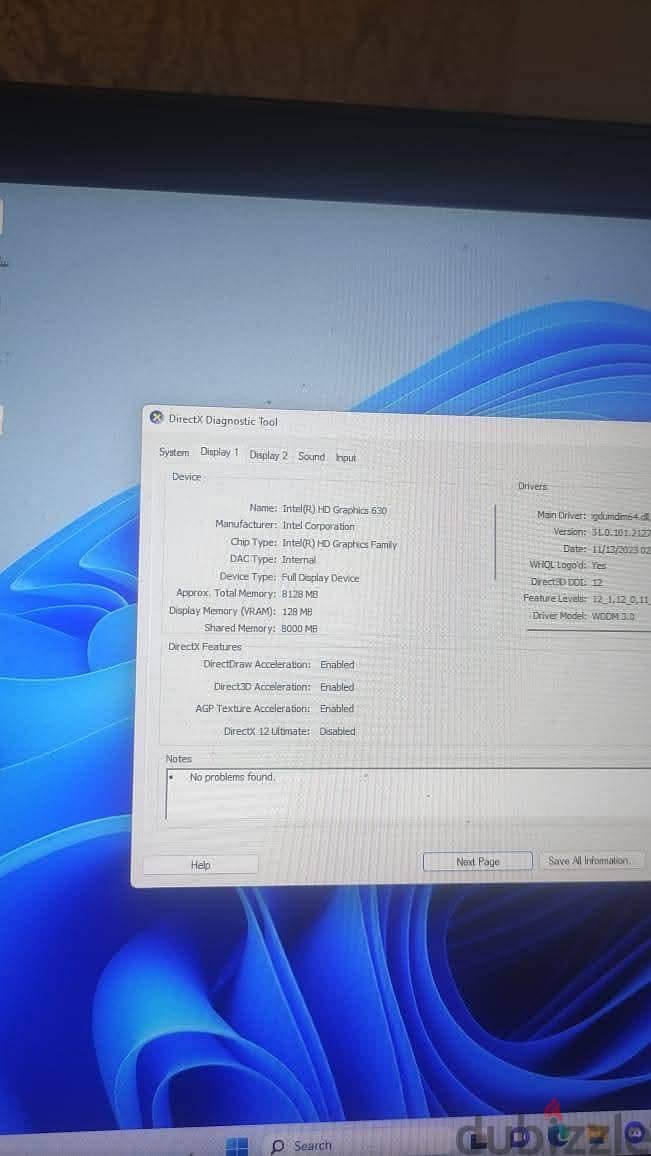The width and height of the screenshot is (651, 1156).
Task: Click the '128 MB' VRAM value
Action: point(297,612)
